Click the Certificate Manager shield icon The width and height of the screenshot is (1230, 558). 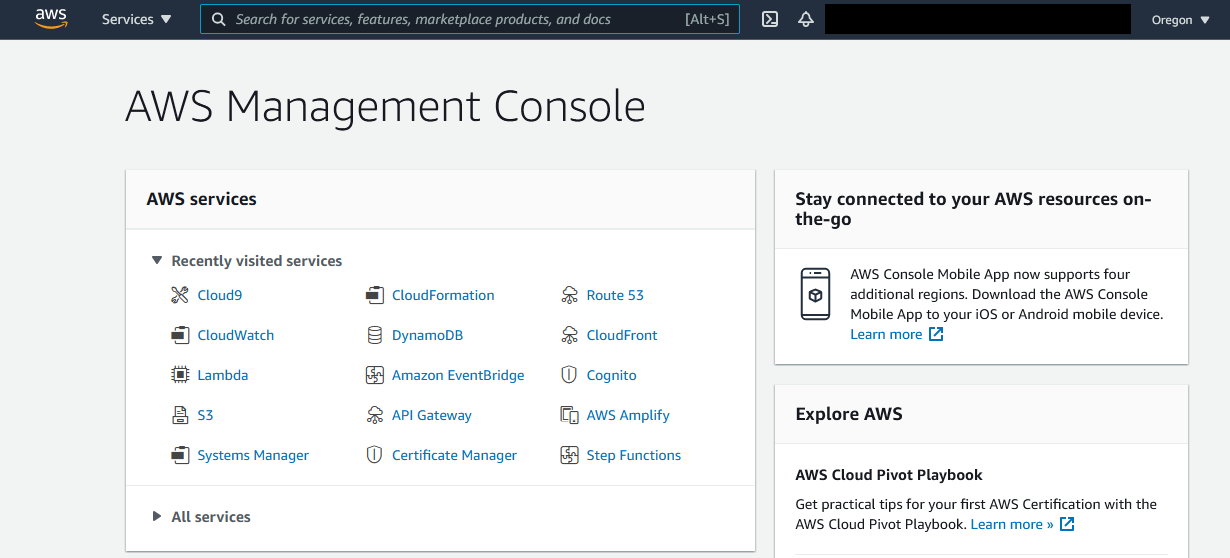tap(375, 455)
